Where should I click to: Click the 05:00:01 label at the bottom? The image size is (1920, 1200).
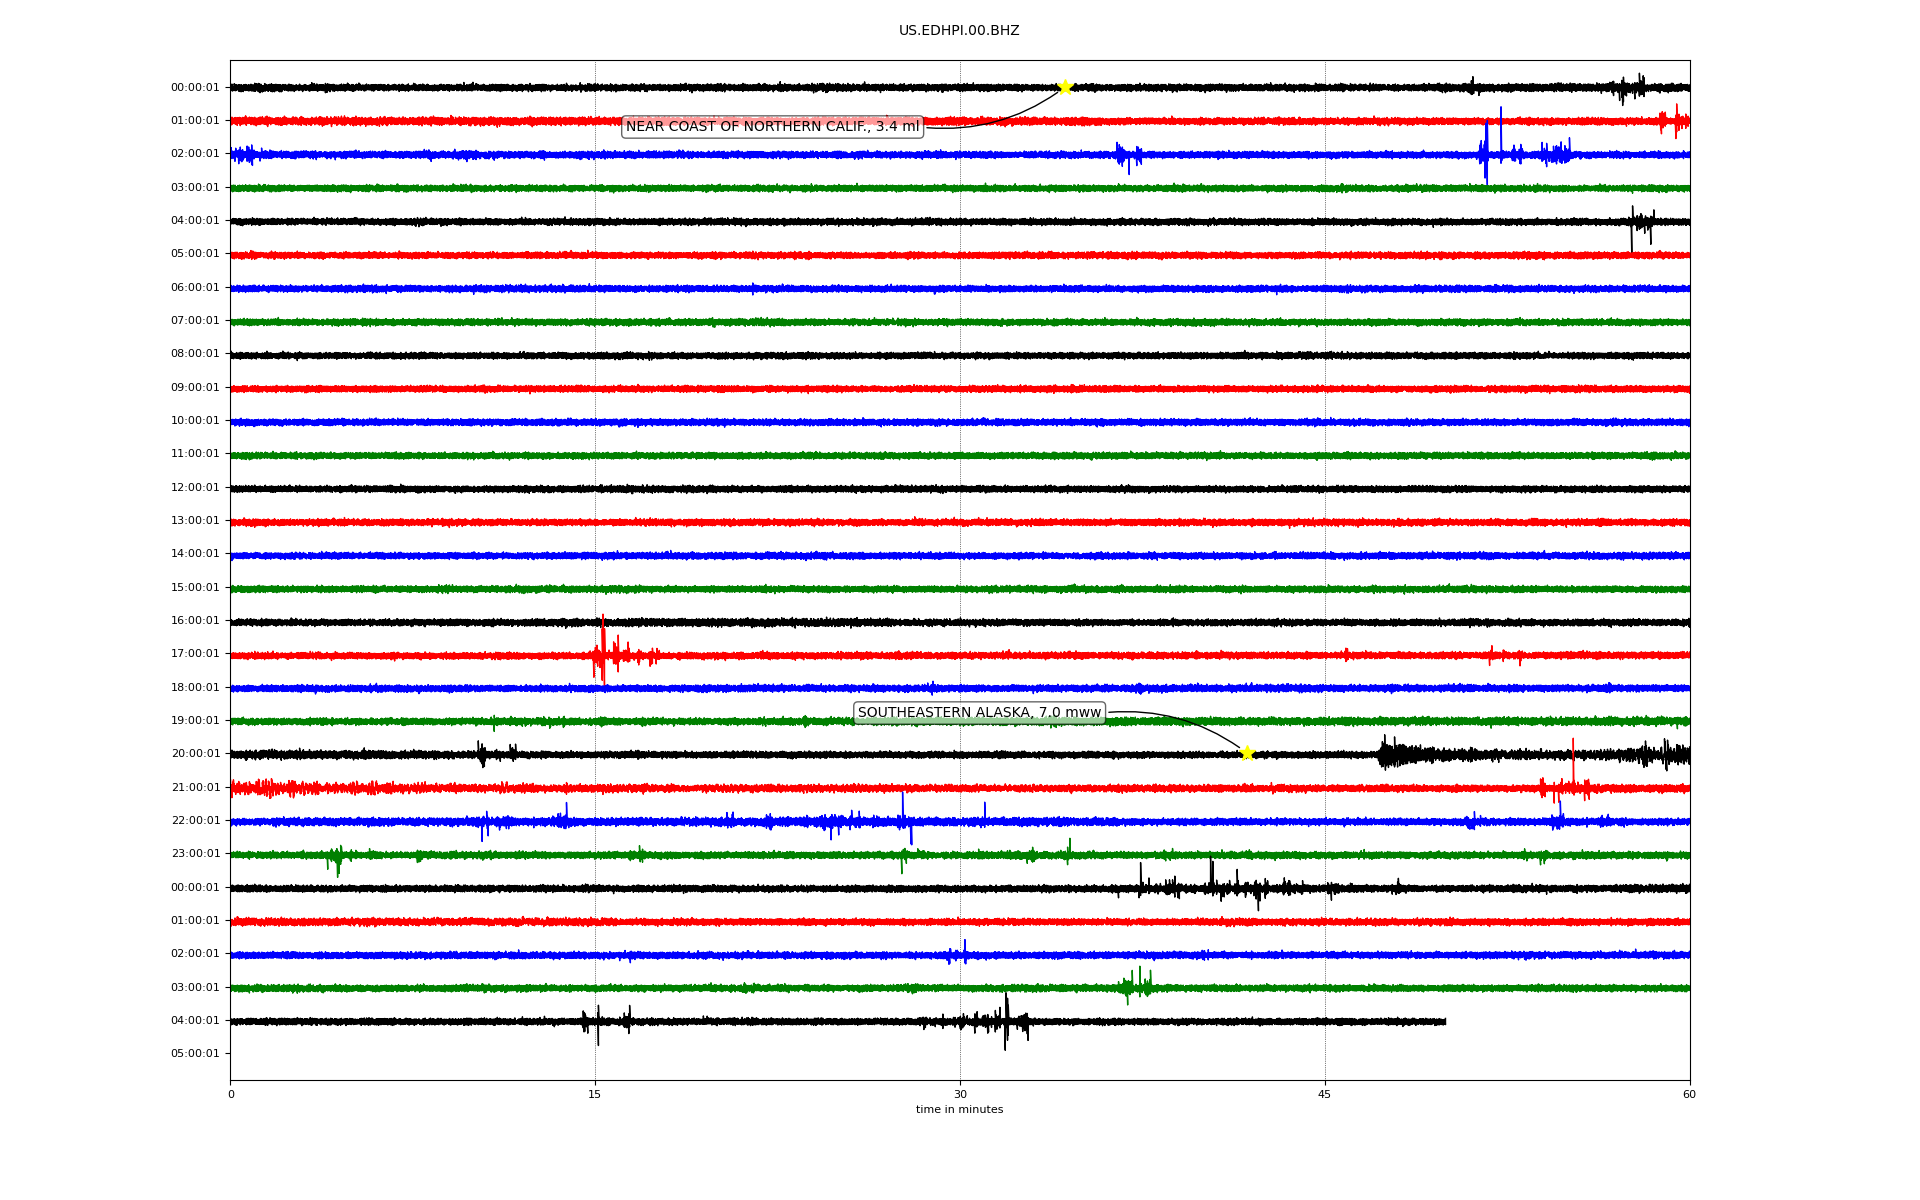195,1054
